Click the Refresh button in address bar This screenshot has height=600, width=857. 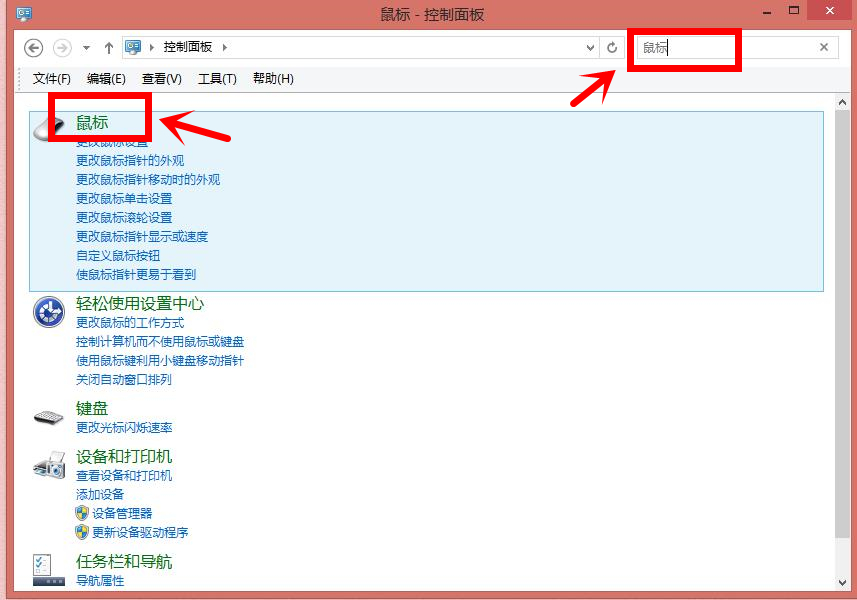click(x=612, y=47)
